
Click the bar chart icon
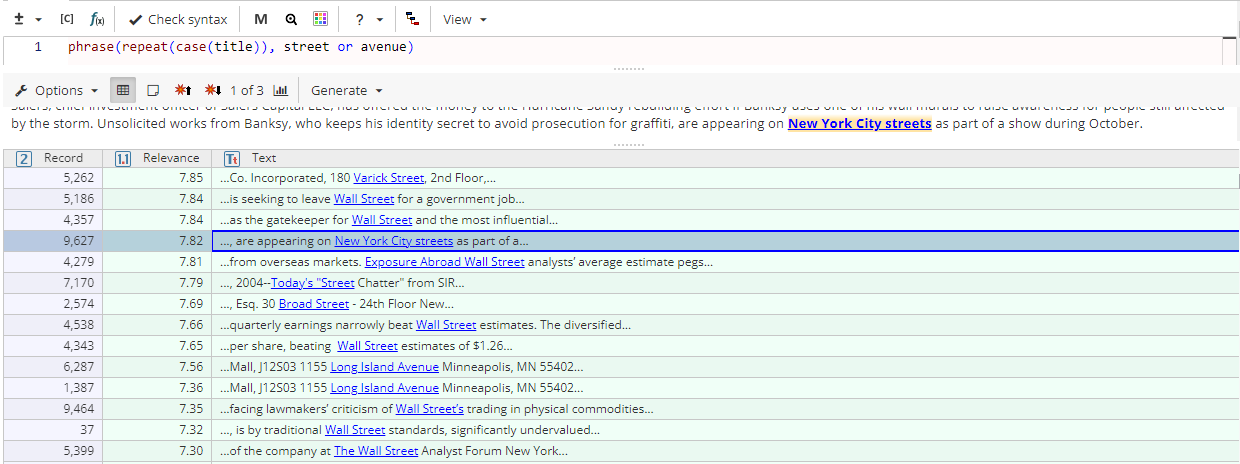click(x=281, y=90)
